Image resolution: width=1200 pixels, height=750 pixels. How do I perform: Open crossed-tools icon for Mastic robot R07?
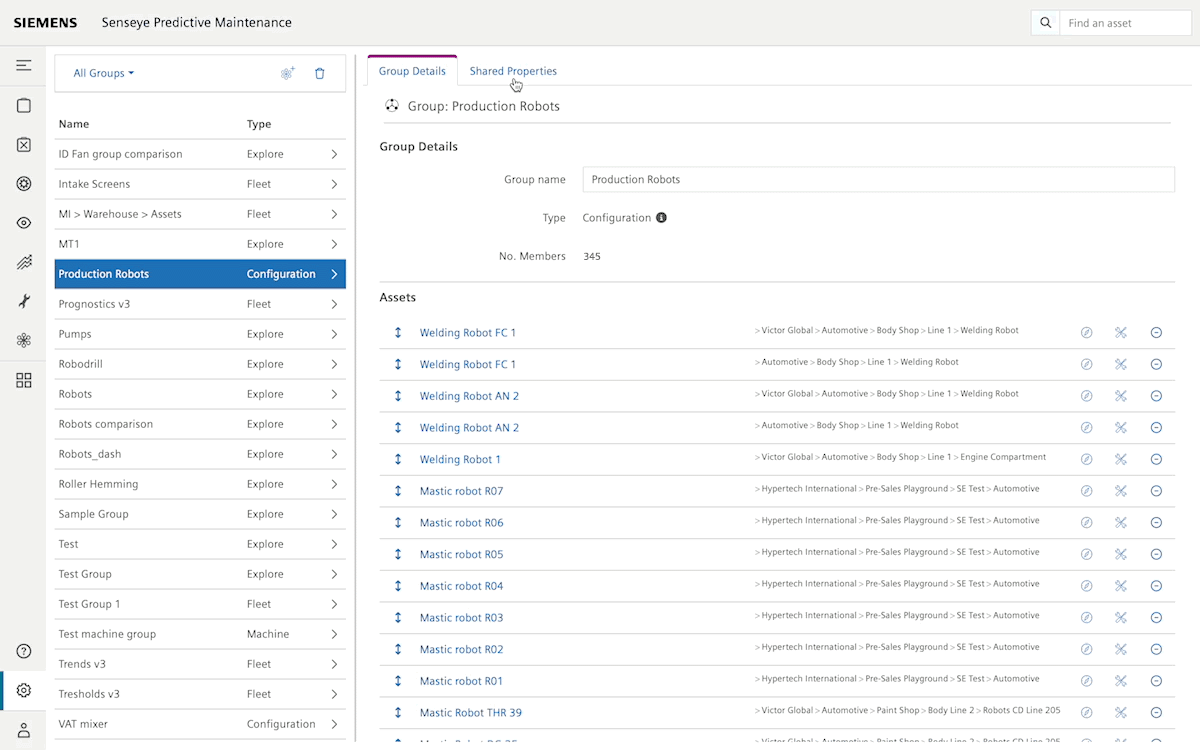pyautogui.click(x=1121, y=491)
